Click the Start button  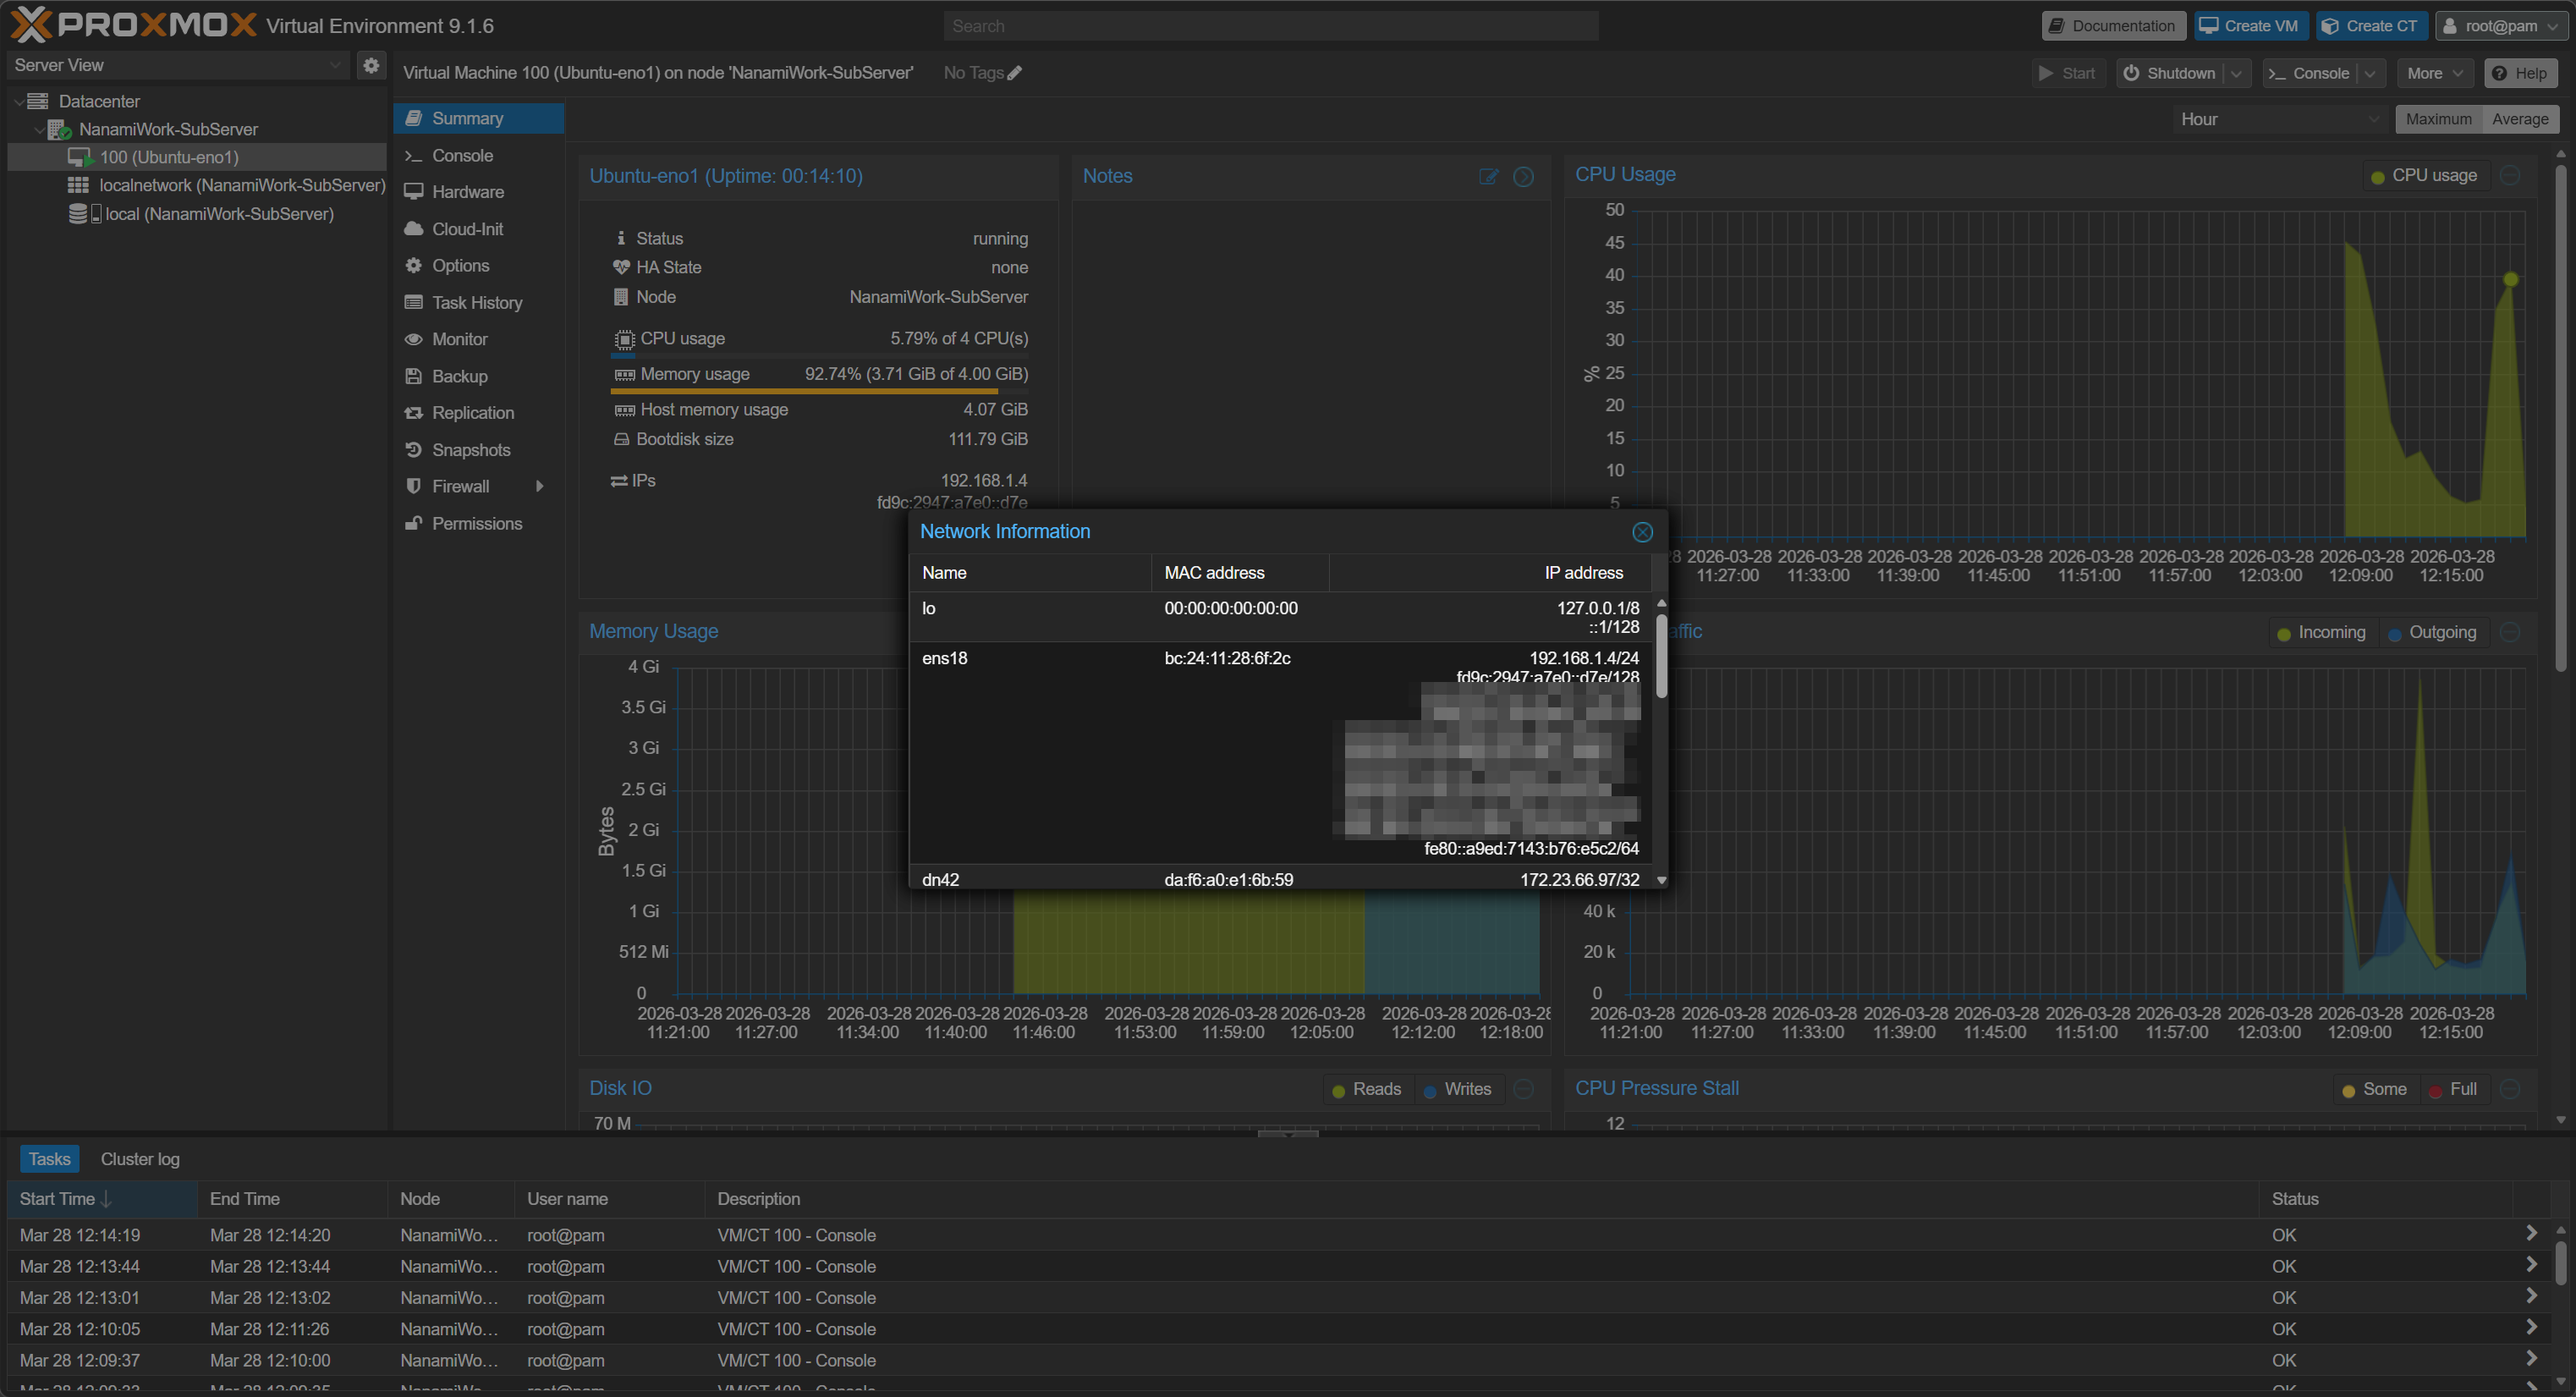(x=2067, y=73)
